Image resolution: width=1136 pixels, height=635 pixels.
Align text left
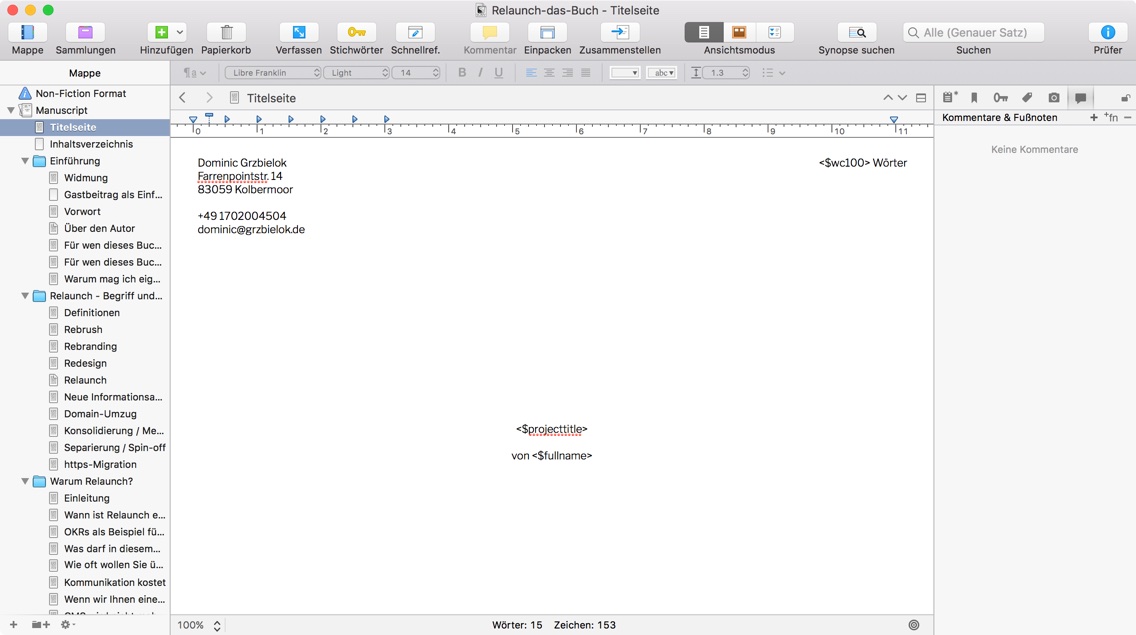click(x=531, y=72)
